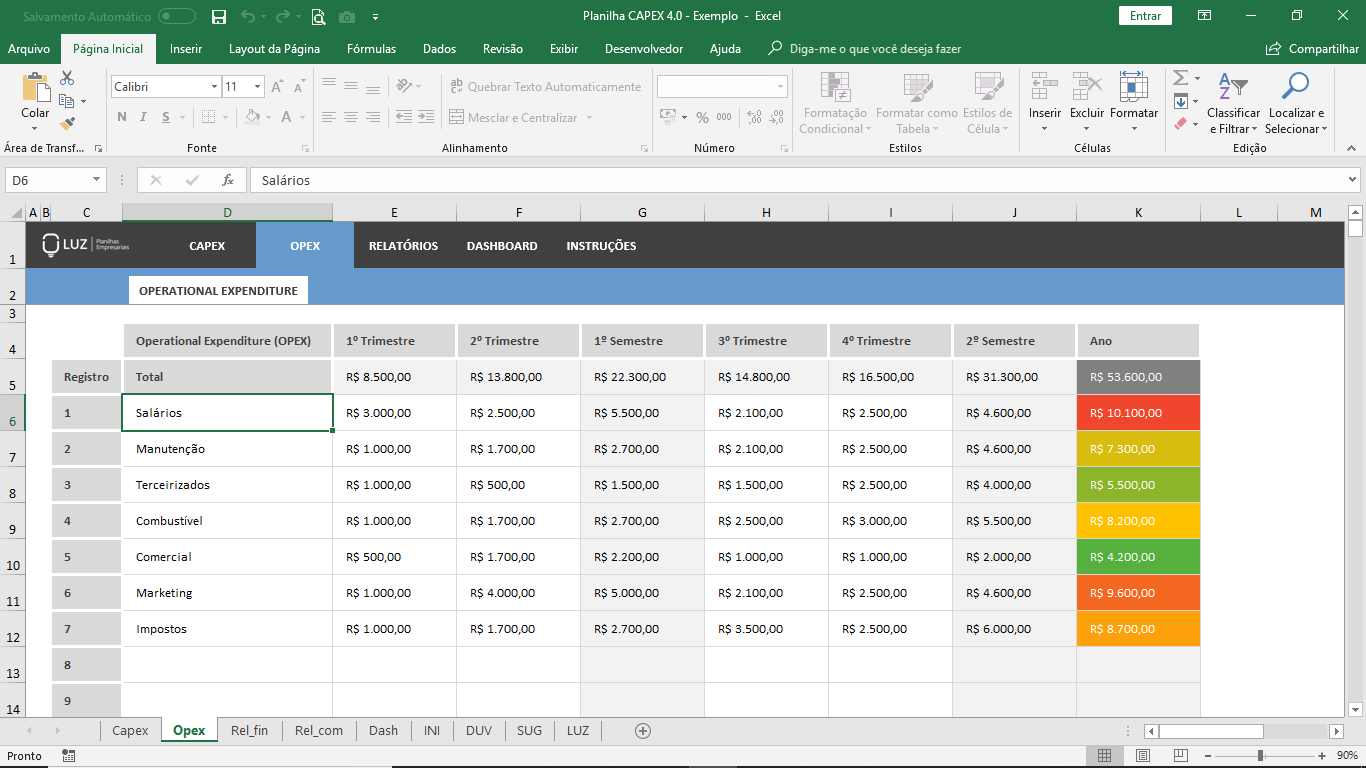Add a new sheet with plus icon
This screenshot has height=768, width=1366.
point(643,731)
